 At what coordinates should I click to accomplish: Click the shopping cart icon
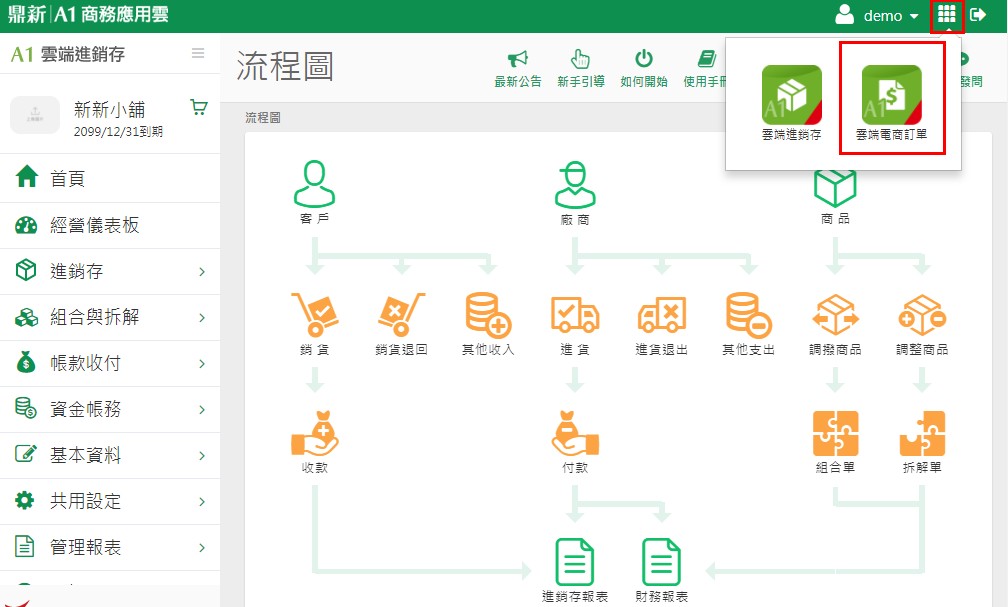(199, 107)
